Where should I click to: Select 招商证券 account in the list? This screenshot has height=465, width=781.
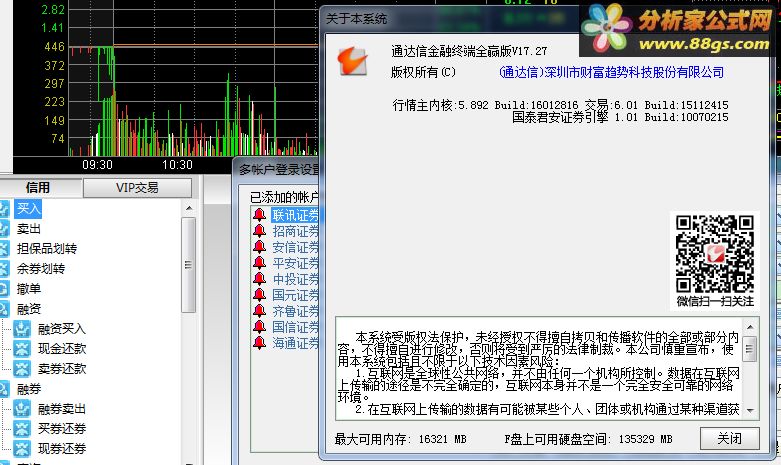(x=295, y=231)
